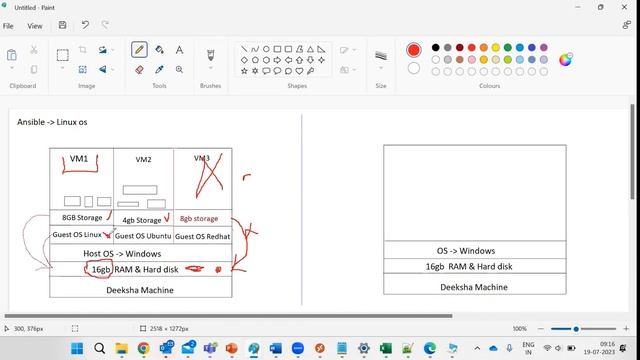Screen dimensions: 640x360
Task: Select the Heart shape
Action: pos(299,71)
